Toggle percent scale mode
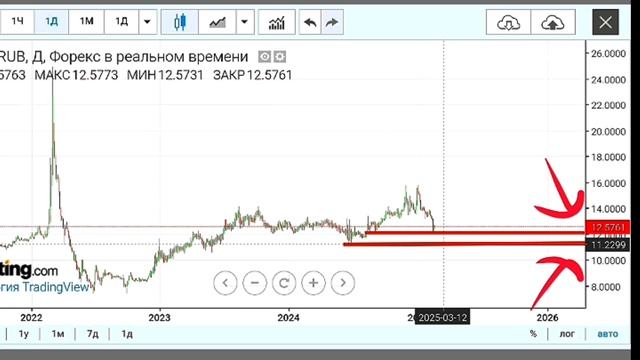640x360 pixels. (533, 334)
